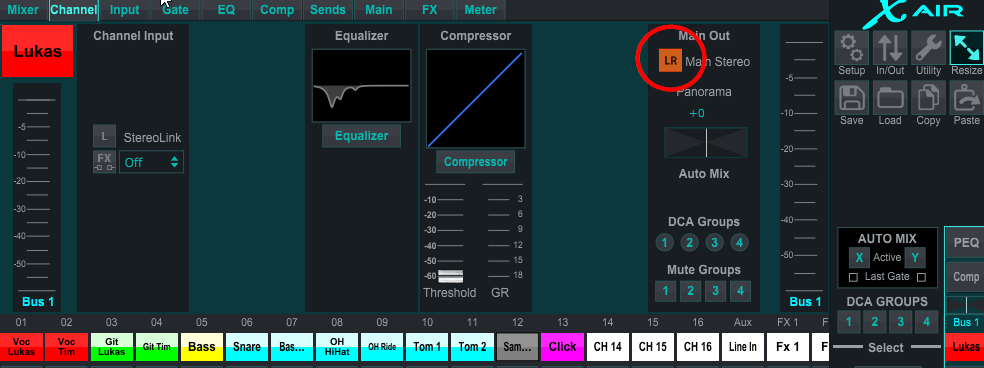The width and height of the screenshot is (984, 368).
Task: Click the Resize arrows icon
Action: tap(966, 48)
